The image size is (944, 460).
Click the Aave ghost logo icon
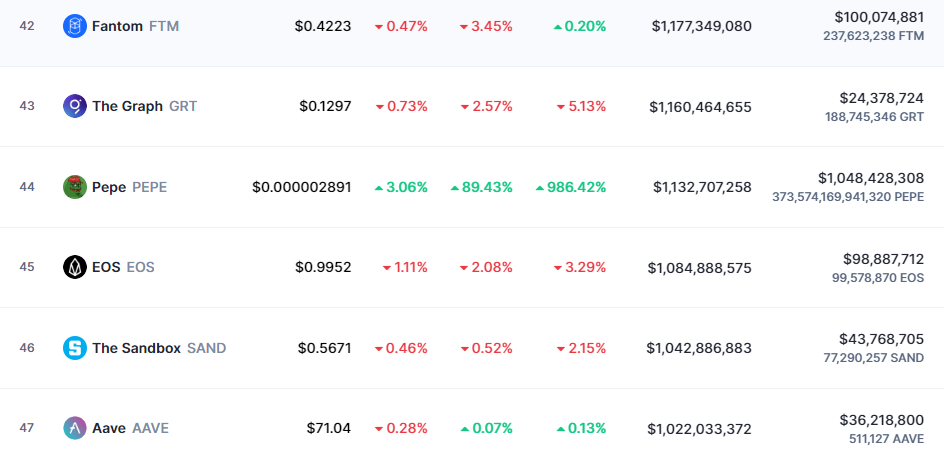[74, 428]
